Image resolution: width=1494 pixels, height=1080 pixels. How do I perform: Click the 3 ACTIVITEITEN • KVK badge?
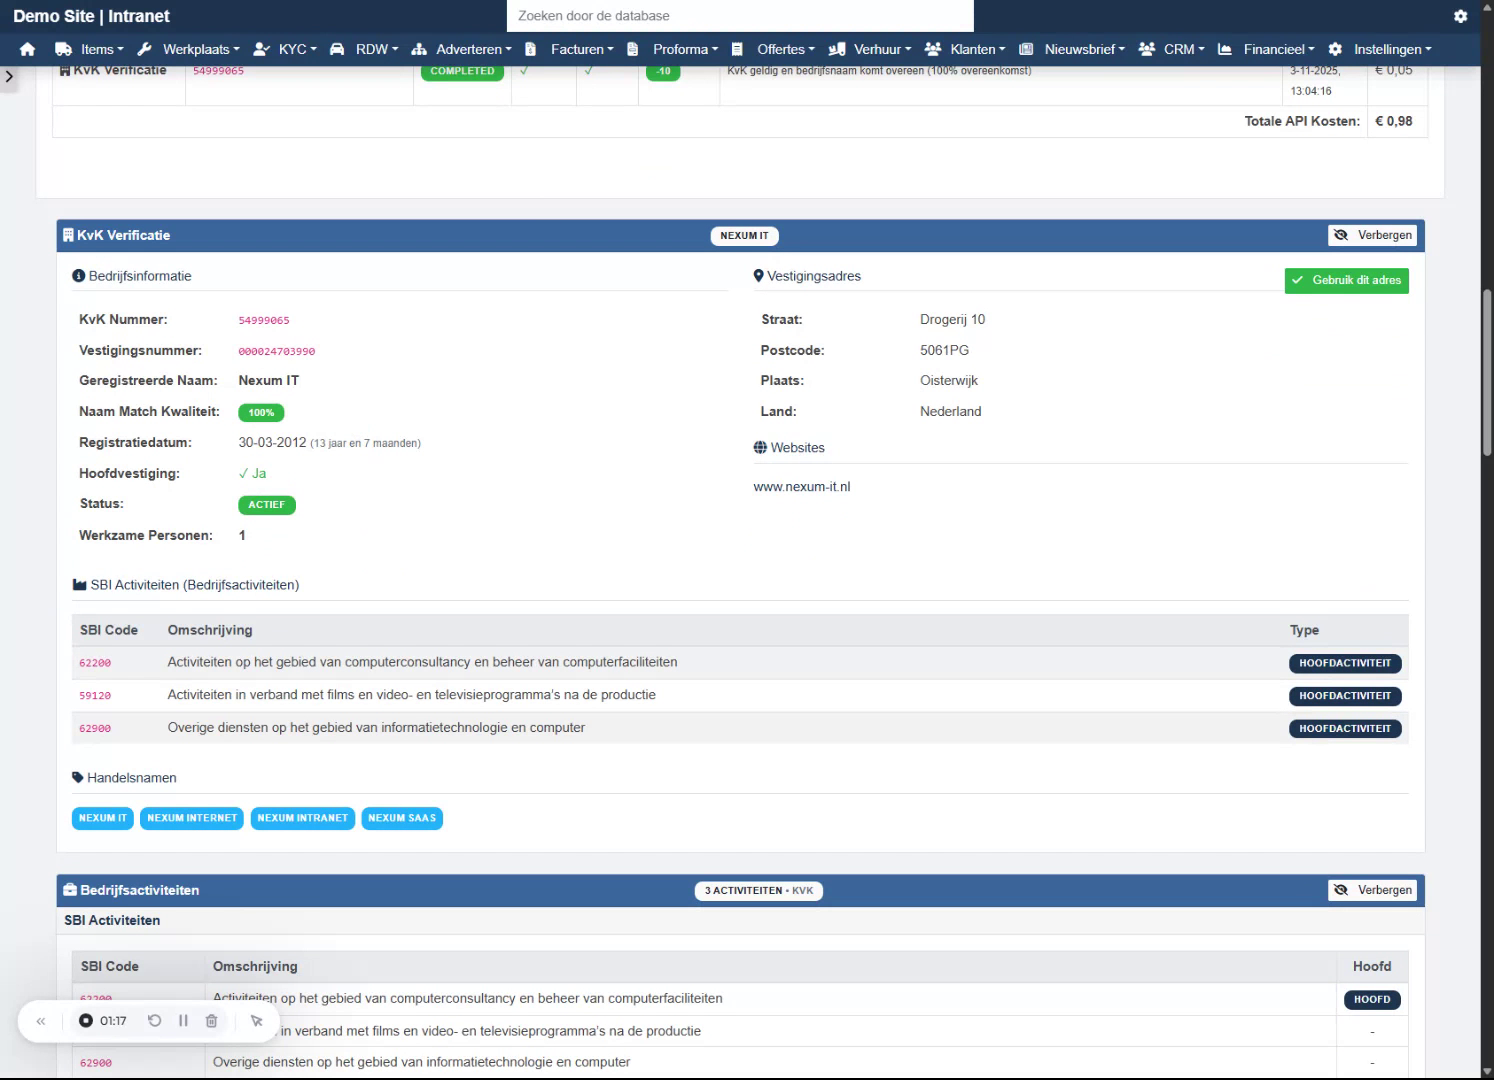pos(759,891)
